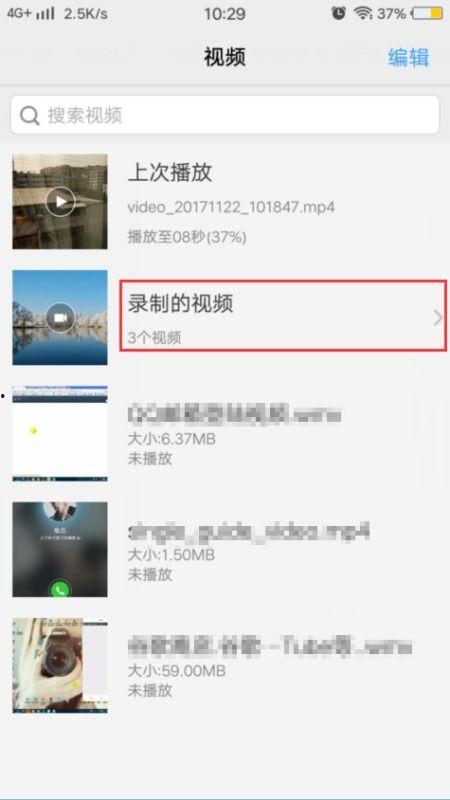Viewport: 450px width, 800px height.
Task: Tap the play icon on last played thumbnail
Action: point(60,202)
